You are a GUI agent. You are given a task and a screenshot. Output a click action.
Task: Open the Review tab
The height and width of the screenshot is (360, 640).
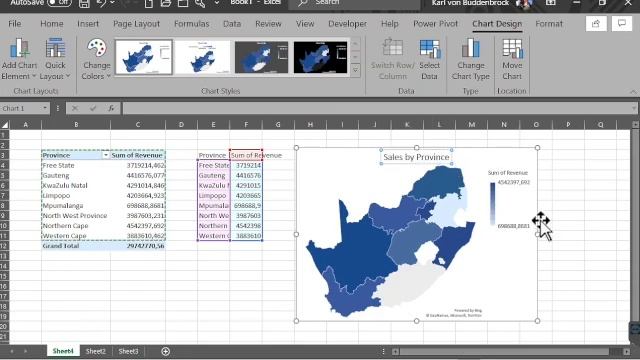click(268, 24)
